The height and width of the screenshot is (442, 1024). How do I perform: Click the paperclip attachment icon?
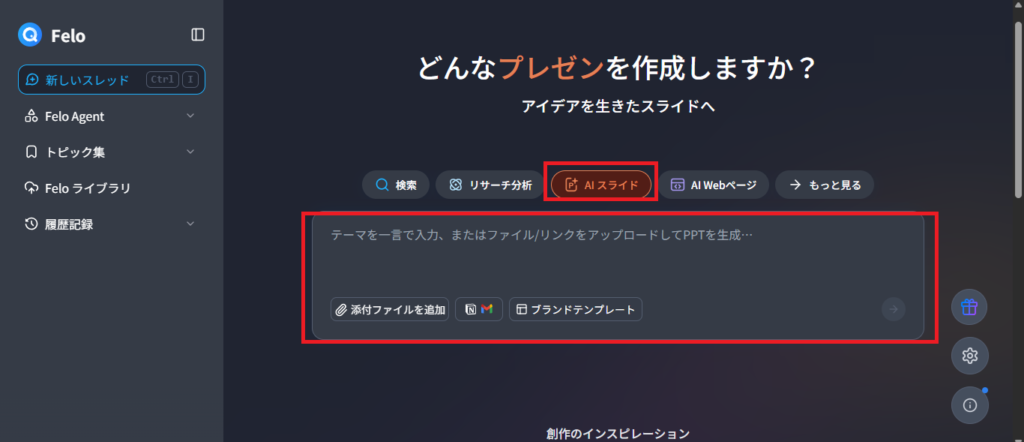coord(341,310)
